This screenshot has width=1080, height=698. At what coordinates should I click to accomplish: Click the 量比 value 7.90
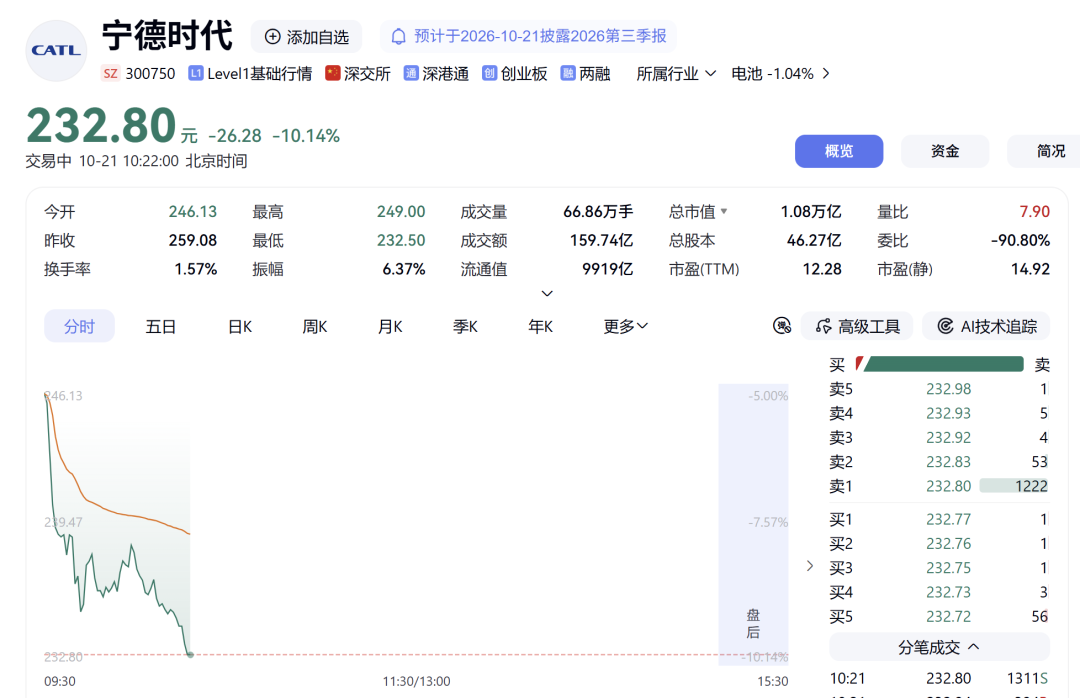(x=1035, y=212)
